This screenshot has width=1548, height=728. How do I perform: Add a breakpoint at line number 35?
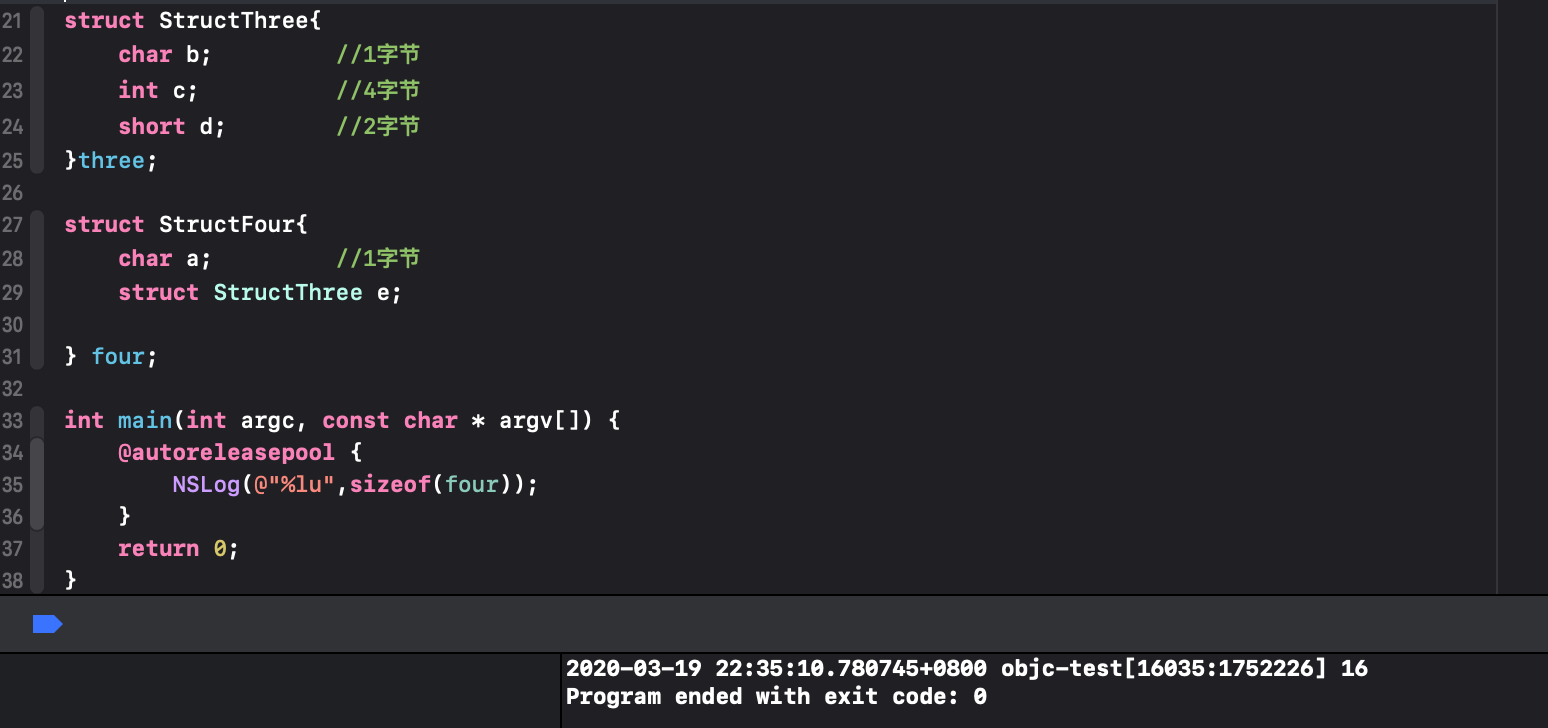(x=12, y=485)
